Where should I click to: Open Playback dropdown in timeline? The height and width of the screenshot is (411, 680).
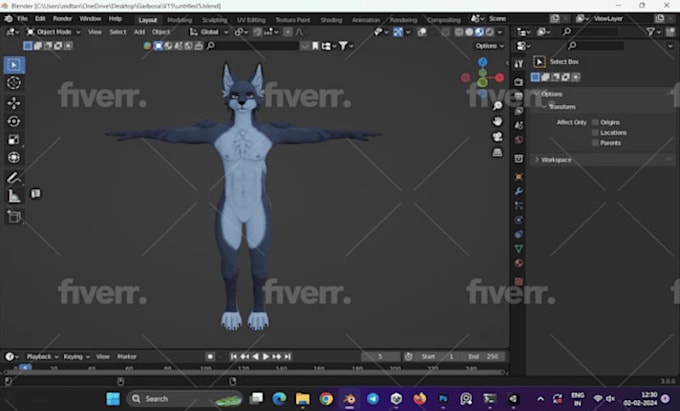pos(42,356)
